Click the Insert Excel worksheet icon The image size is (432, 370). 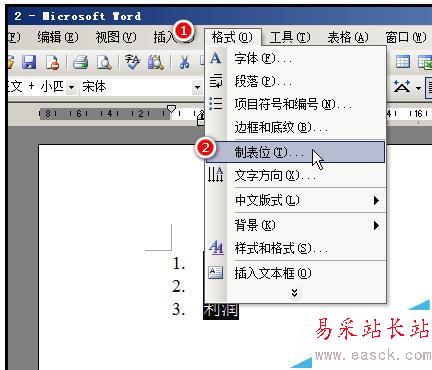point(425,63)
